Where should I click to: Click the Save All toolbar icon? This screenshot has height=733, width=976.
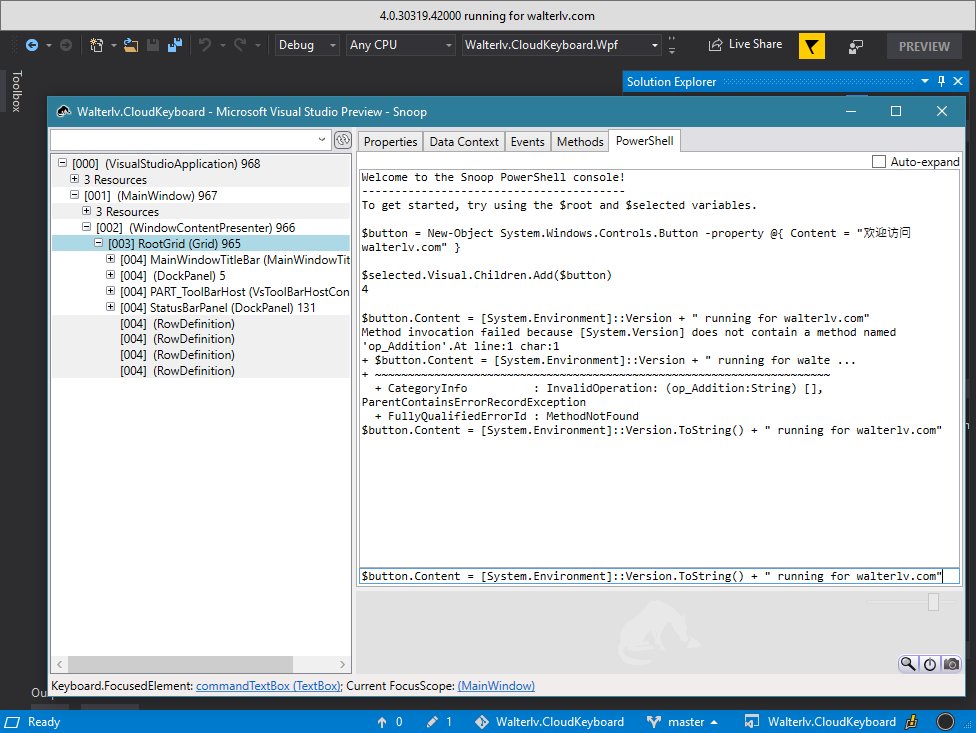click(x=175, y=45)
